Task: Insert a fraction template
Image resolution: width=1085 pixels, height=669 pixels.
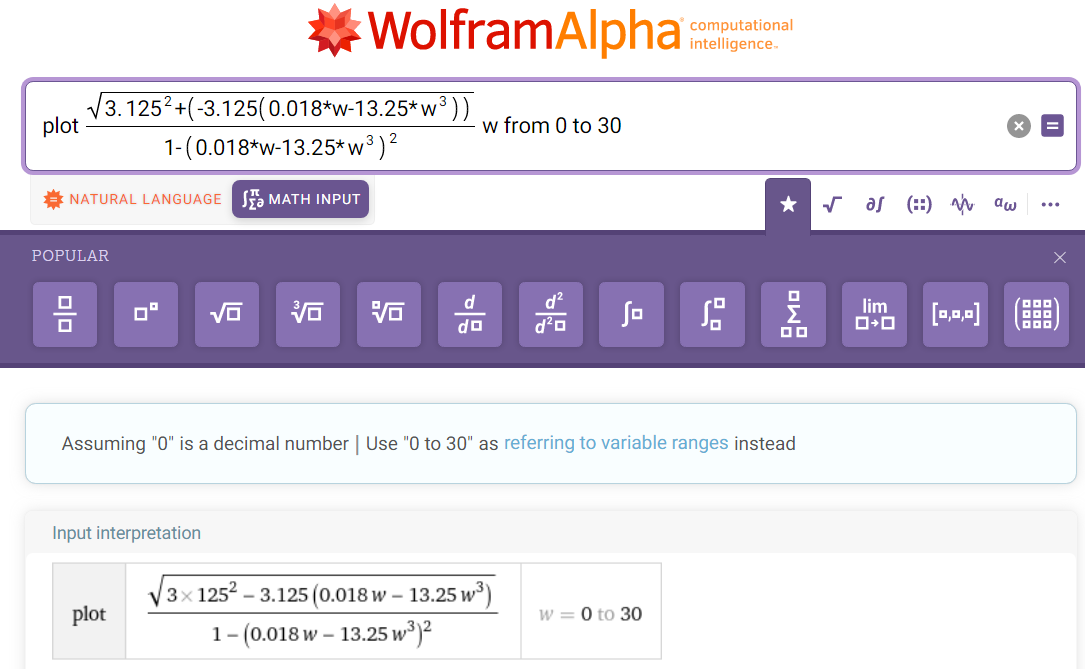Action: tap(65, 314)
